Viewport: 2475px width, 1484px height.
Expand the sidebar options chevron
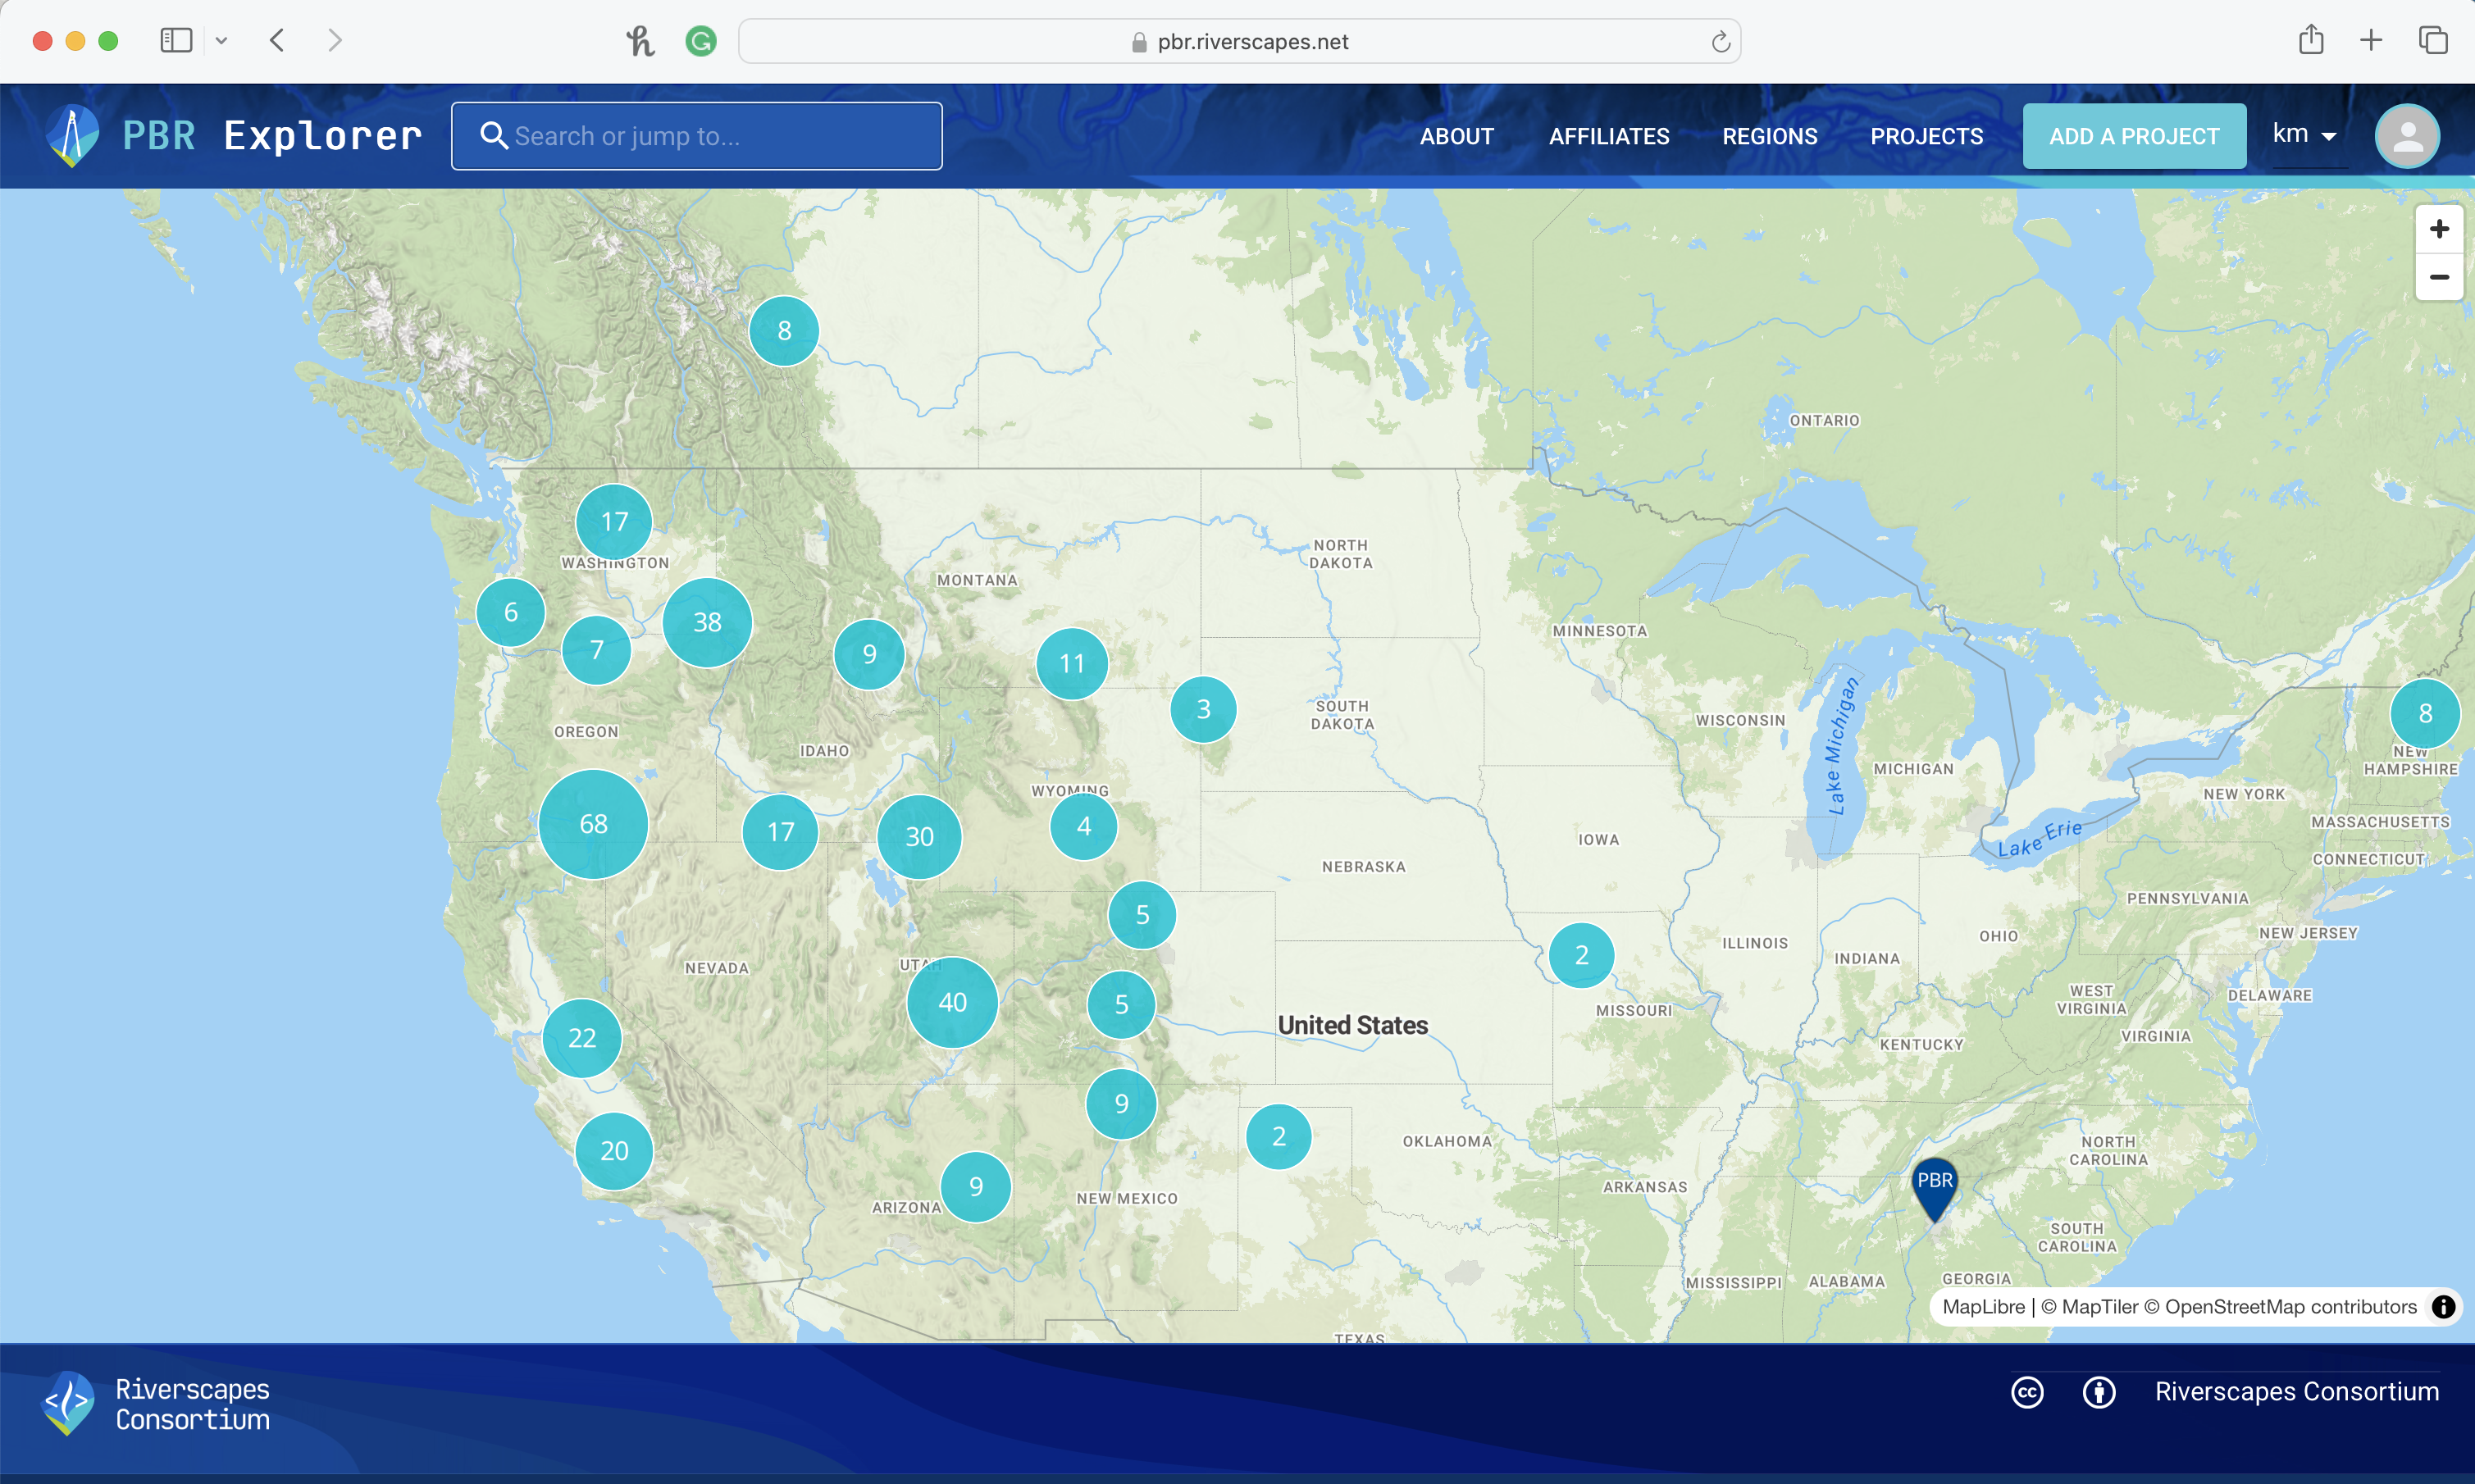(x=221, y=41)
